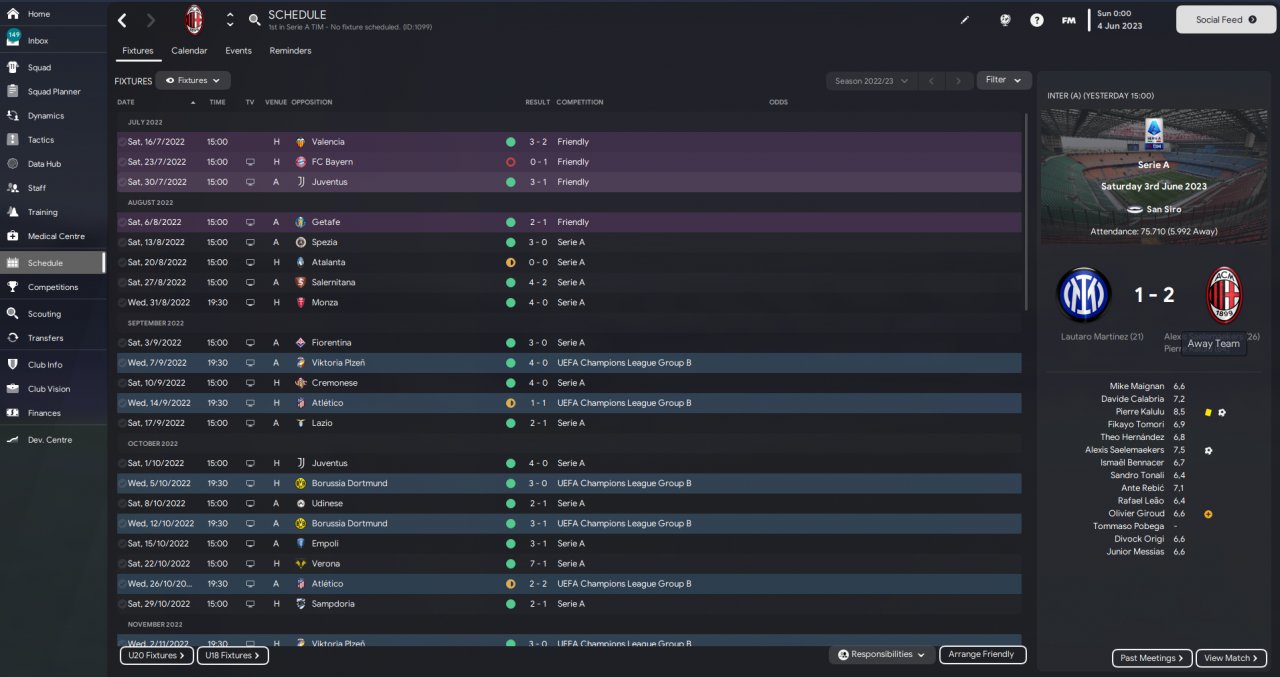Open the Medical Centre section
This screenshot has width=1280, height=677.
pos(13,236)
